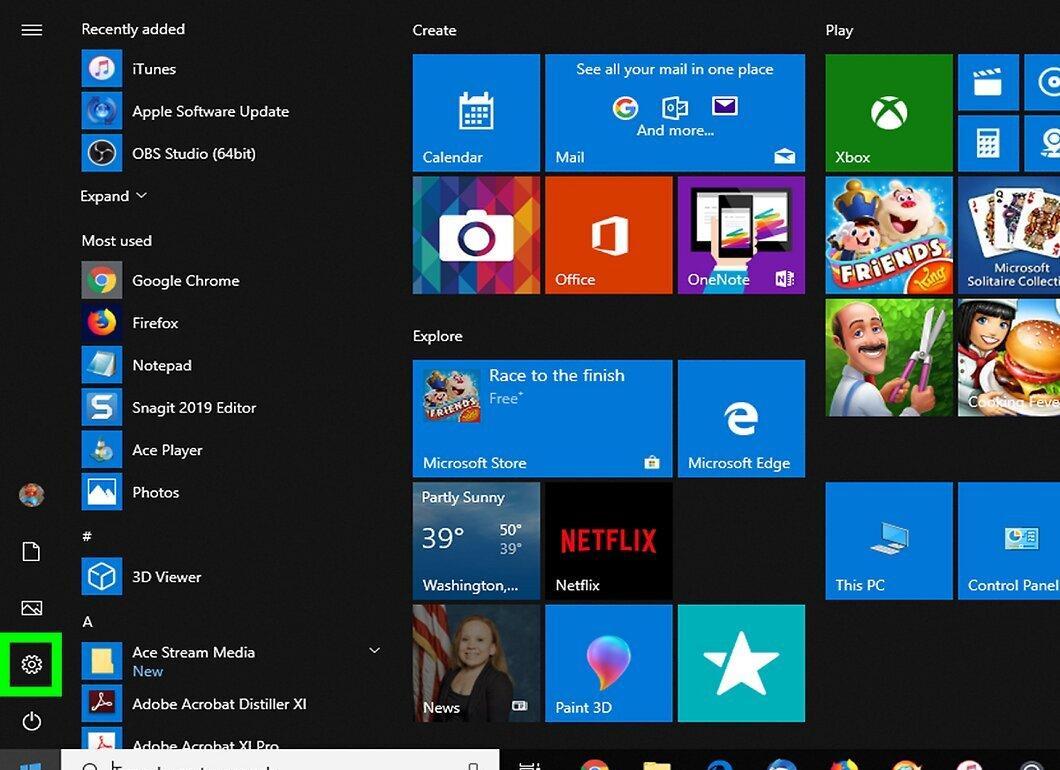Viewport: 1060px width, 770px height.
Task: Open the OneNote tile
Action: (x=741, y=235)
